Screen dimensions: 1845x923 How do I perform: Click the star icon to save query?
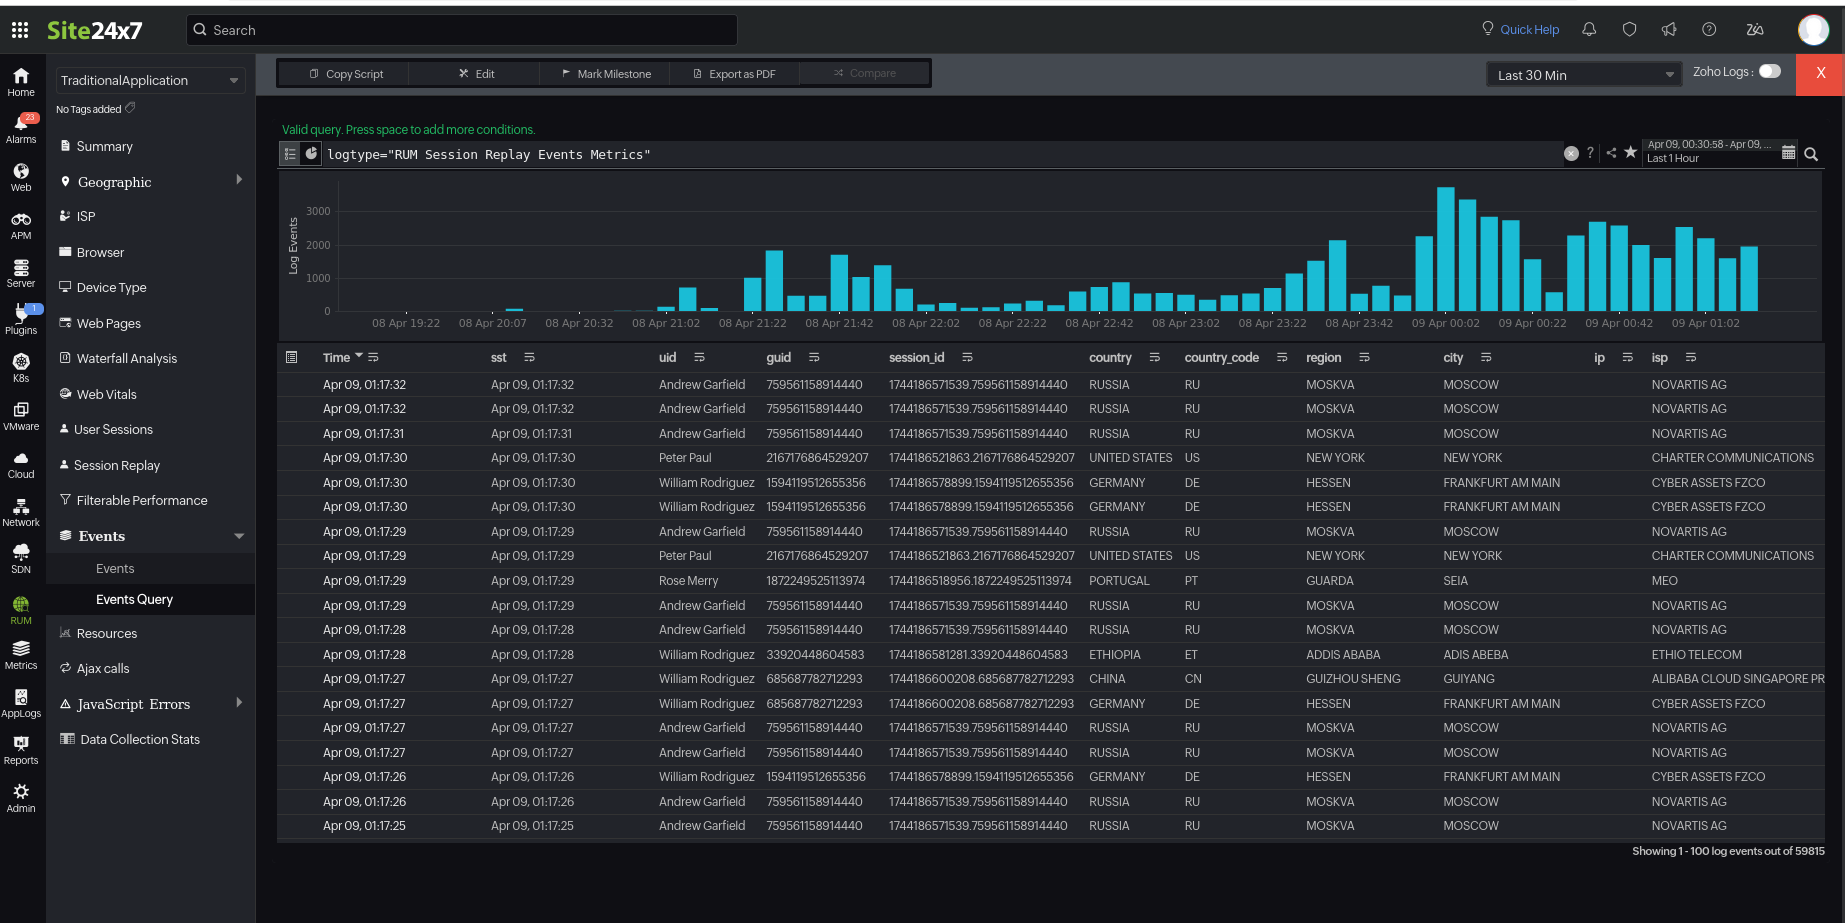1630,153
